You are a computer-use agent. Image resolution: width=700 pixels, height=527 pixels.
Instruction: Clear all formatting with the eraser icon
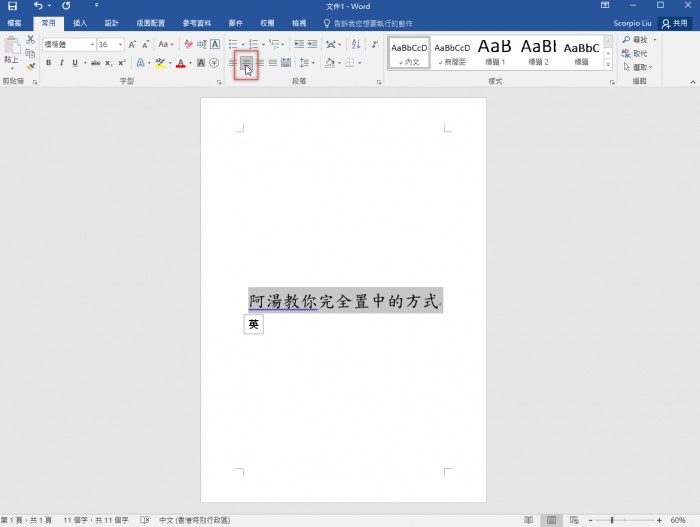pyautogui.click(x=188, y=44)
